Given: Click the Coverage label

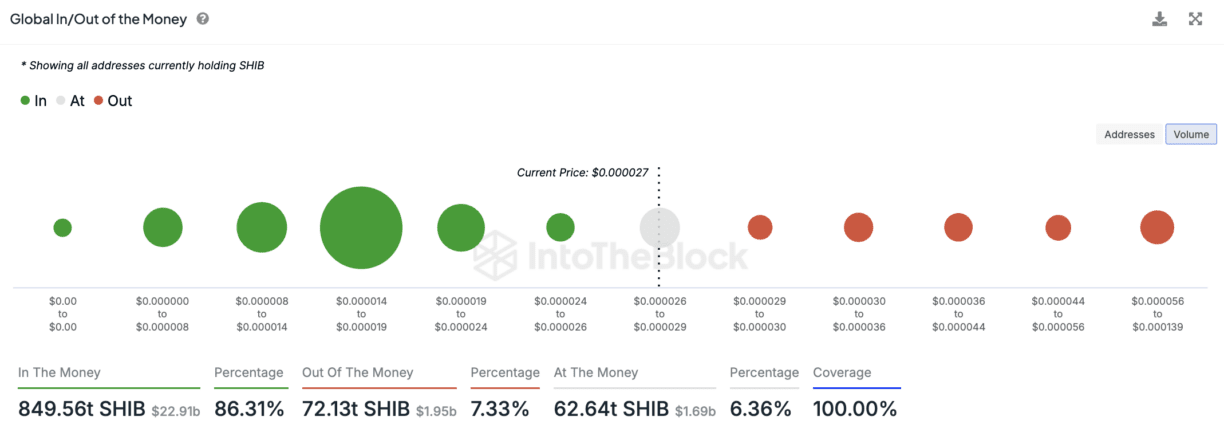Looking at the screenshot, I should point(842,373).
